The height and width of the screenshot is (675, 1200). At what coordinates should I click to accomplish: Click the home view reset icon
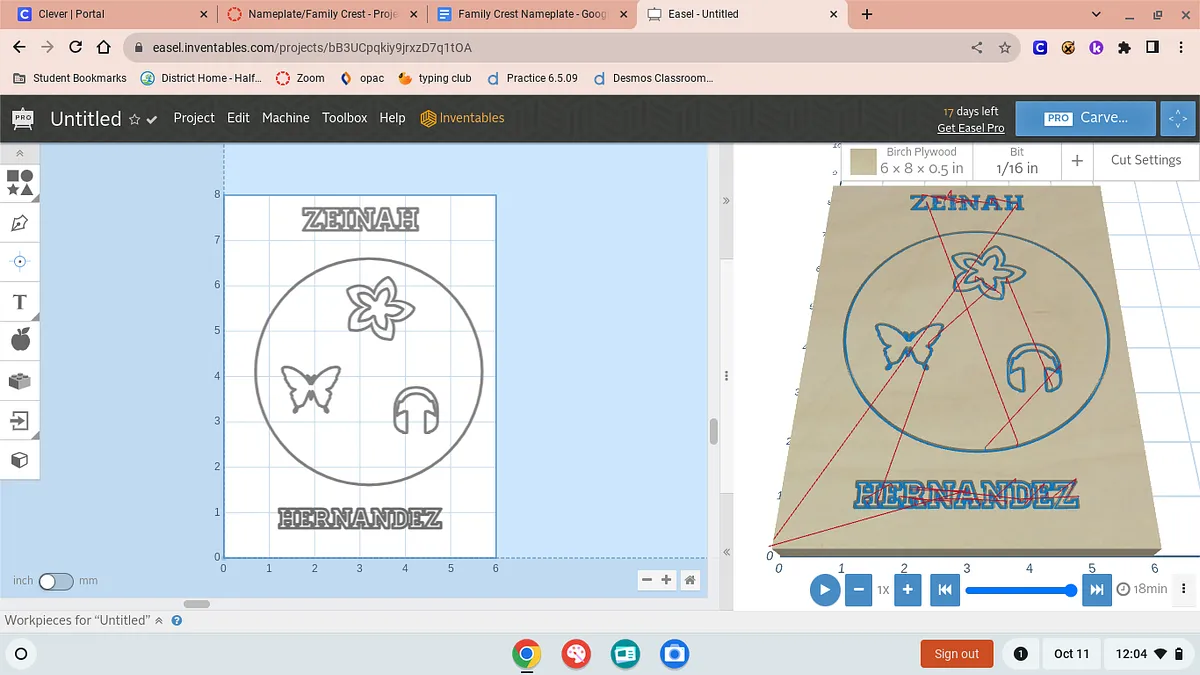pyautogui.click(x=690, y=580)
